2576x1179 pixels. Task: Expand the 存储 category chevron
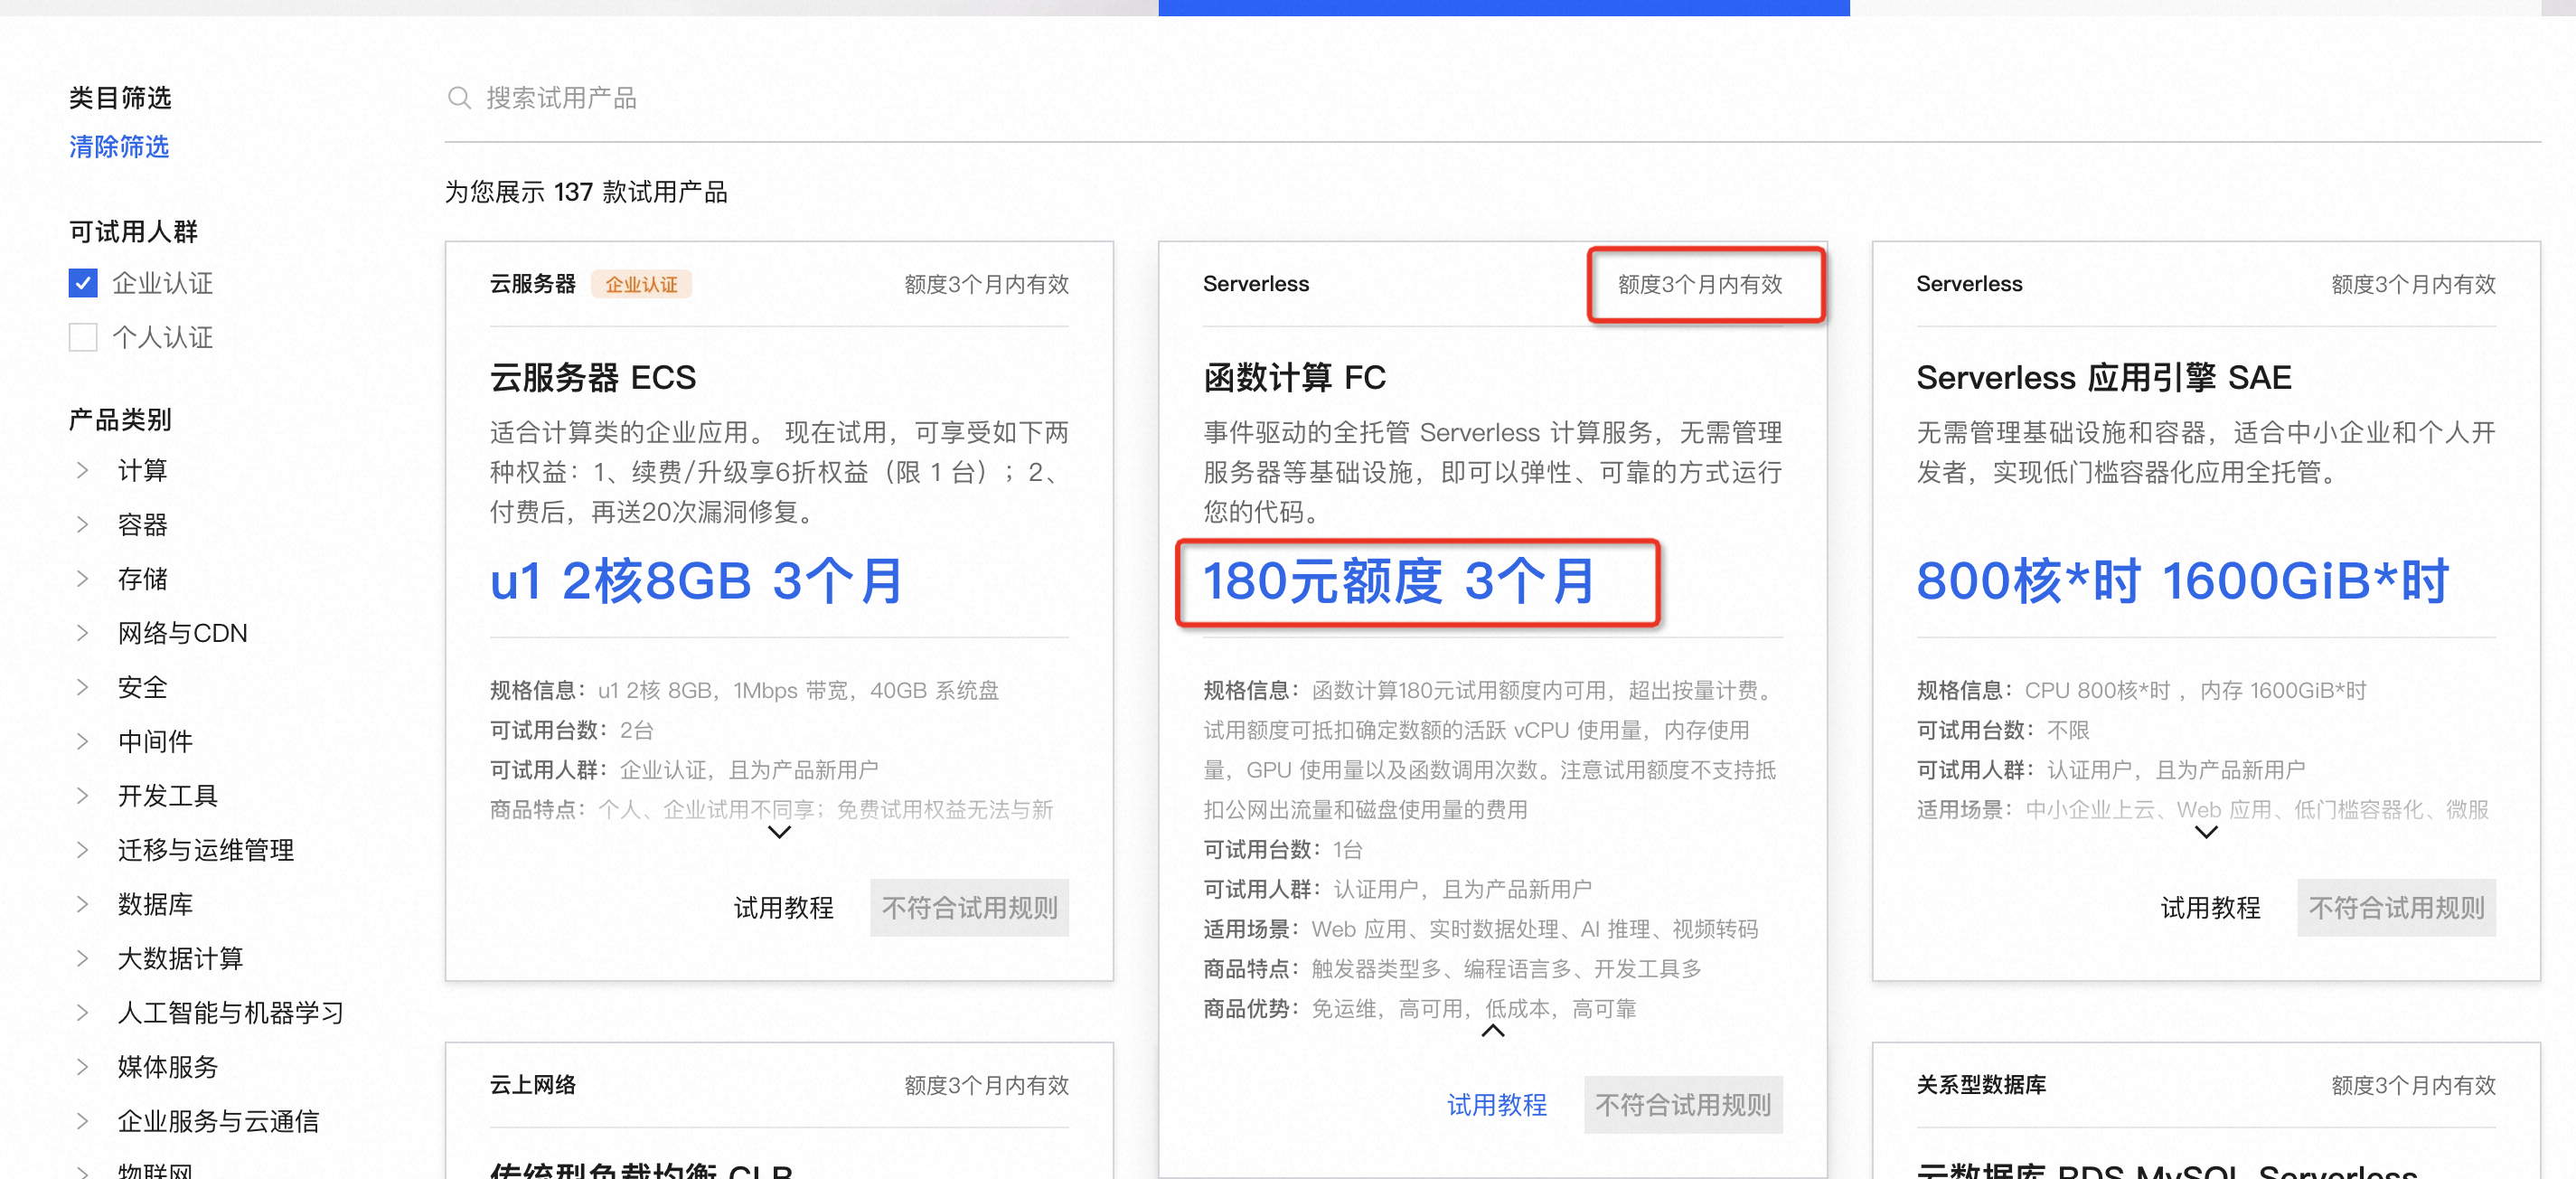(x=83, y=579)
